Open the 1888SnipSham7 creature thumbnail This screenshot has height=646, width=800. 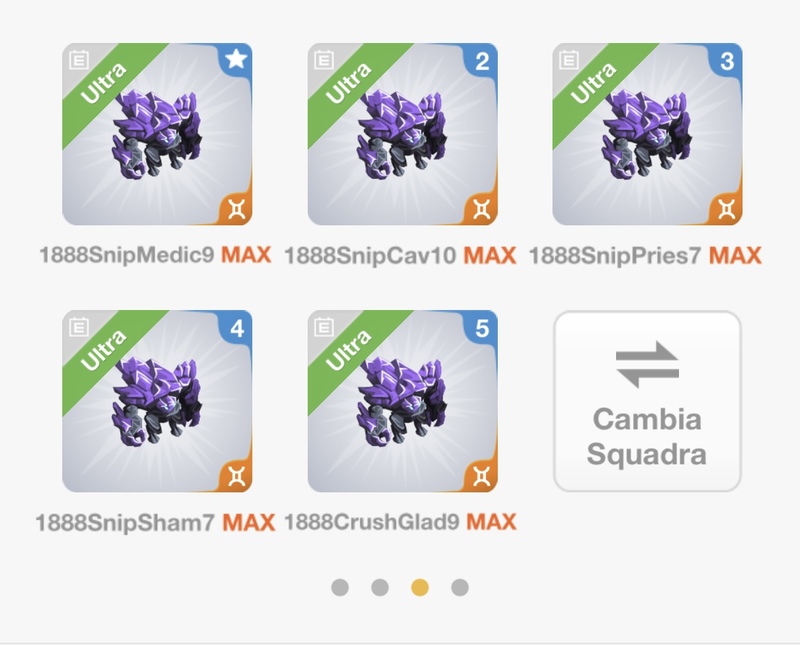[157, 401]
